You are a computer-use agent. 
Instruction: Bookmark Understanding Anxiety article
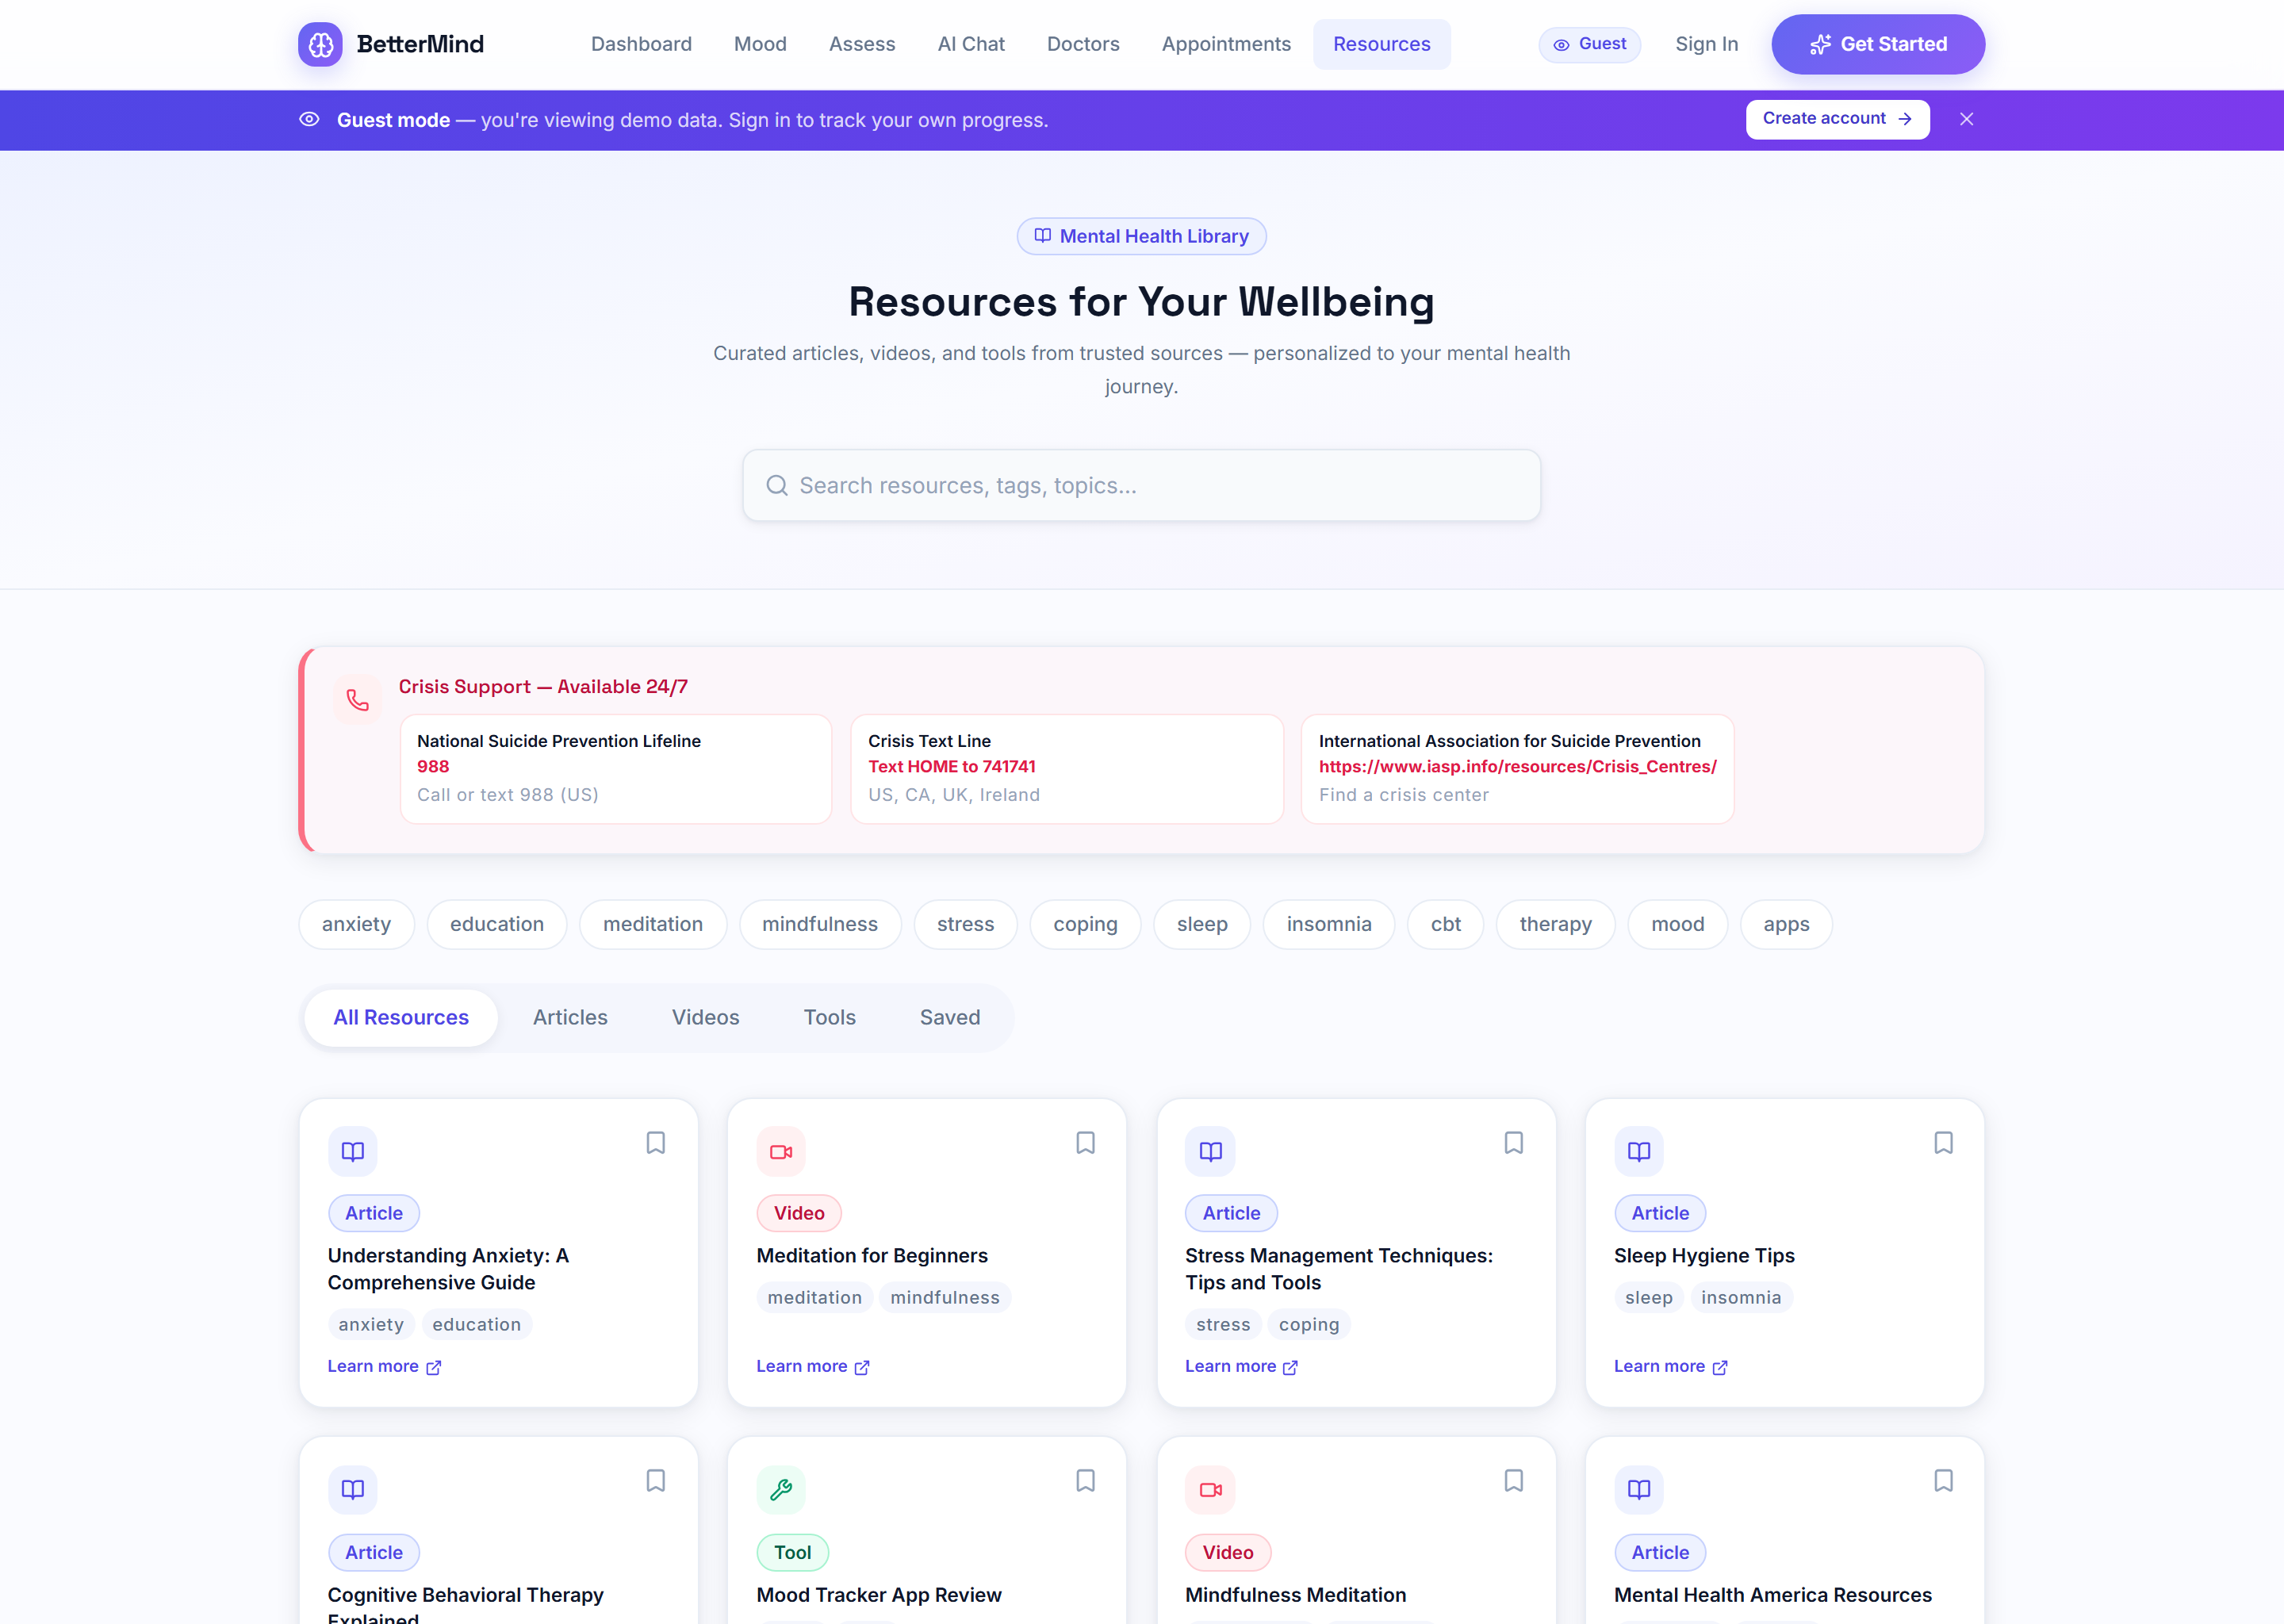coord(655,1143)
